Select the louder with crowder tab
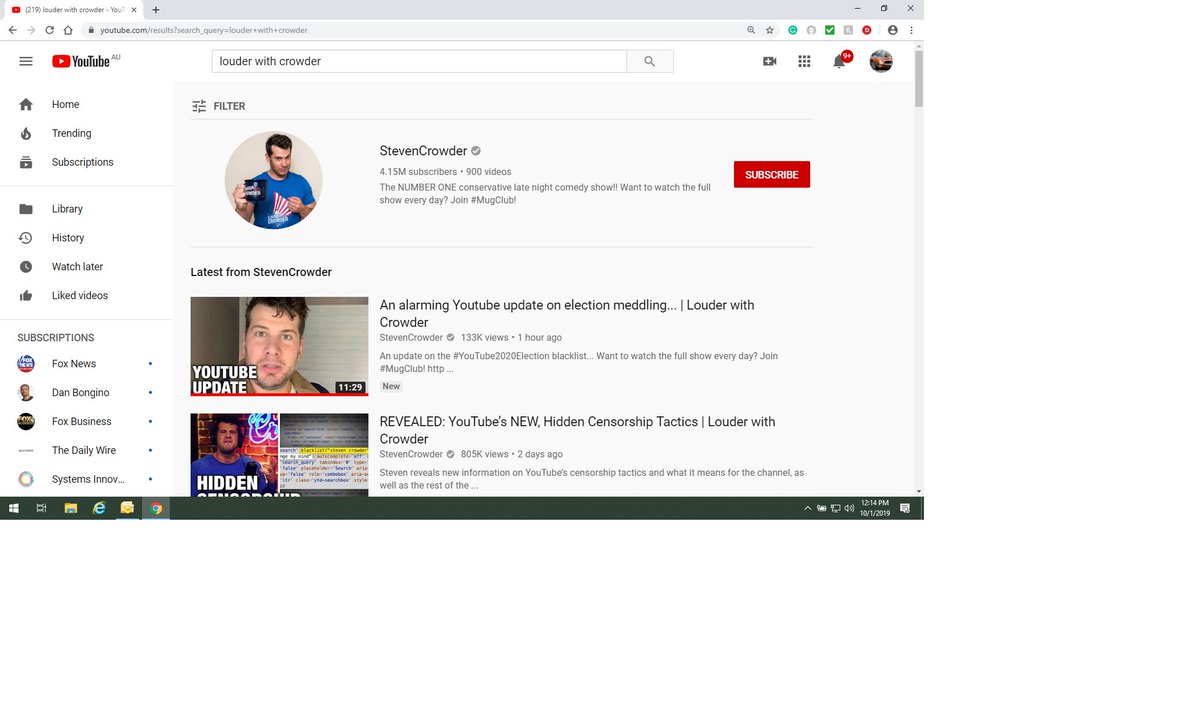The image size is (1200, 708). coord(74,9)
